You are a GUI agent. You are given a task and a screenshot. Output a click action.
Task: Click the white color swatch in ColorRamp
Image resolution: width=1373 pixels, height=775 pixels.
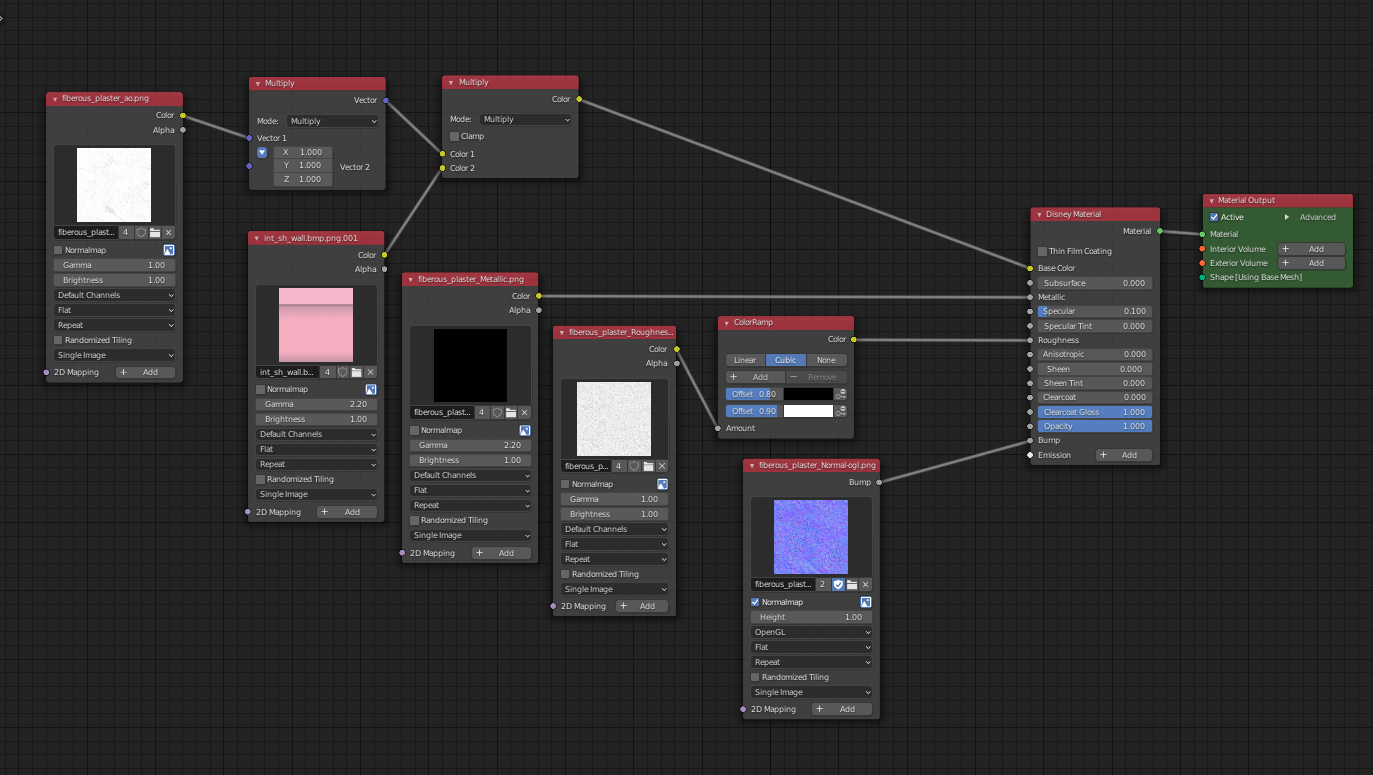point(808,411)
